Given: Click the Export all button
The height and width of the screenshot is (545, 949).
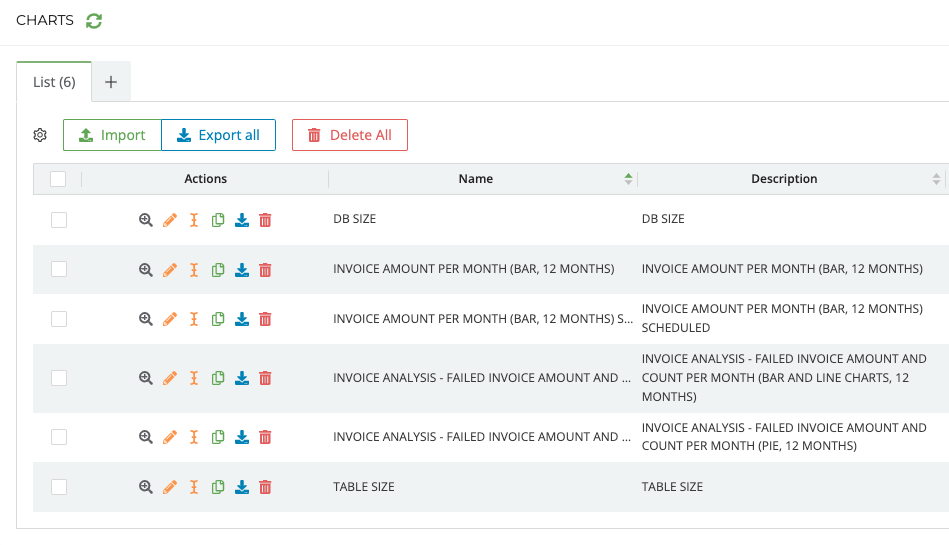Looking at the screenshot, I should 218,135.
